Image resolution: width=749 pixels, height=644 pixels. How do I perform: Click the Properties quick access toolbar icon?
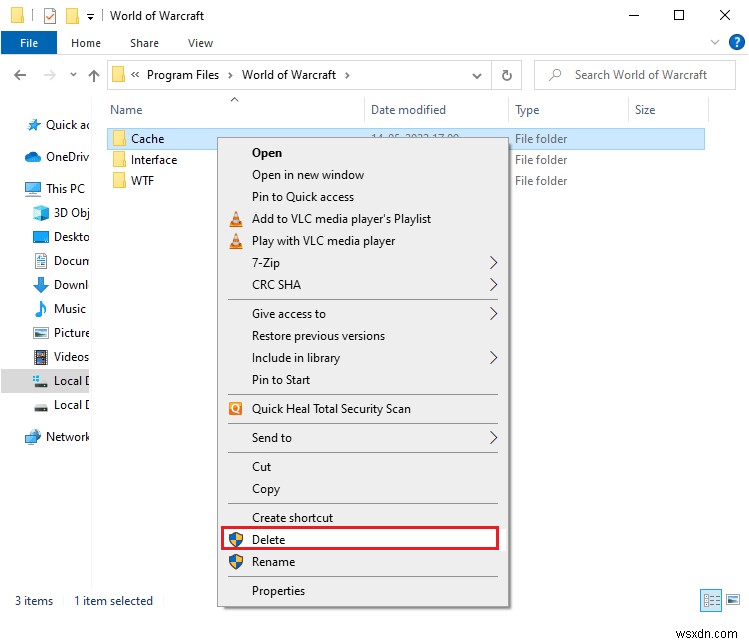coord(50,16)
